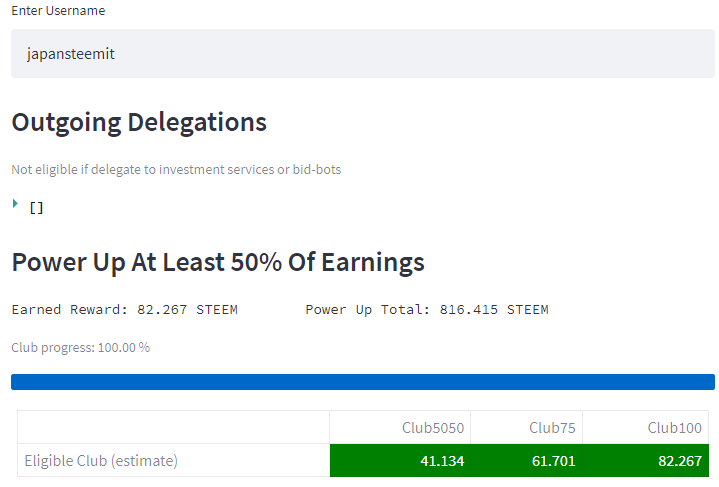This screenshot has height=487, width=719.
Task: Click the Club100 column header
Action: pyautogui.click(x=674, y=428)
